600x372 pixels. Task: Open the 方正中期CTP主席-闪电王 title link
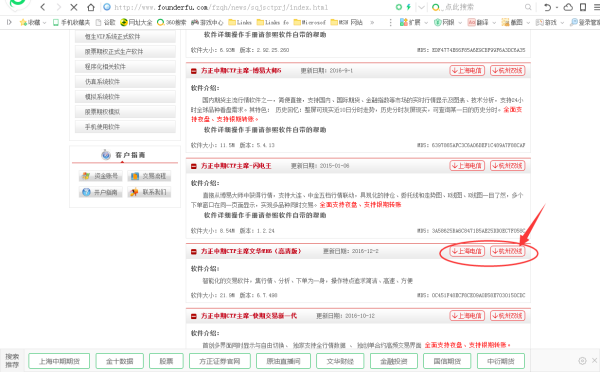pos(236,166)
